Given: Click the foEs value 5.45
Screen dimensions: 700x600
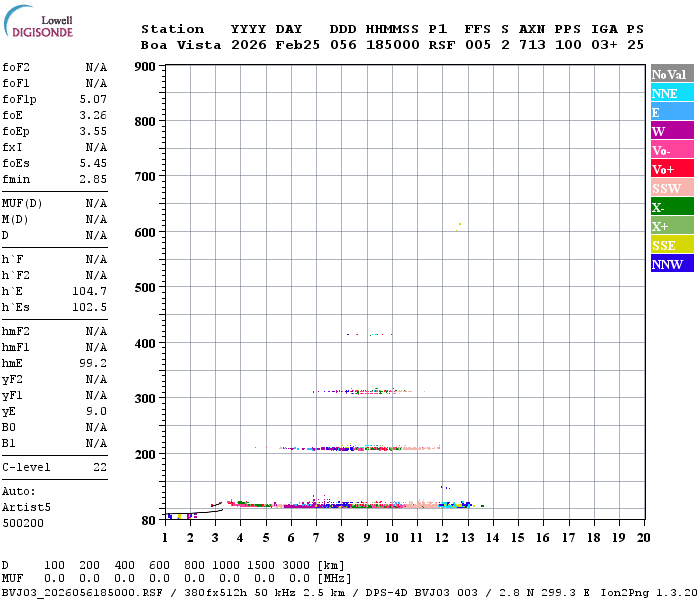Looking at the screenshot, I should pyautogui.click(x=93, y=162).
